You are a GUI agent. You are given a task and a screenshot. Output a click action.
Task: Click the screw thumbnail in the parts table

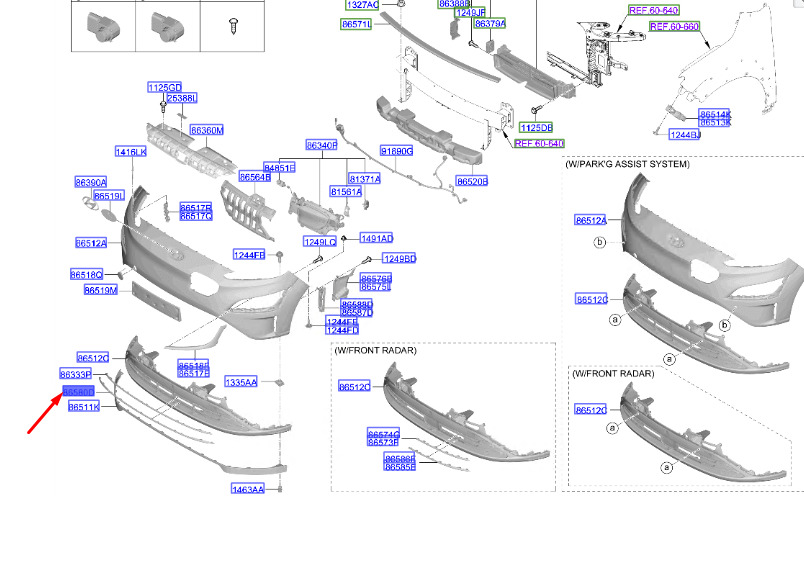coord(233,25)
